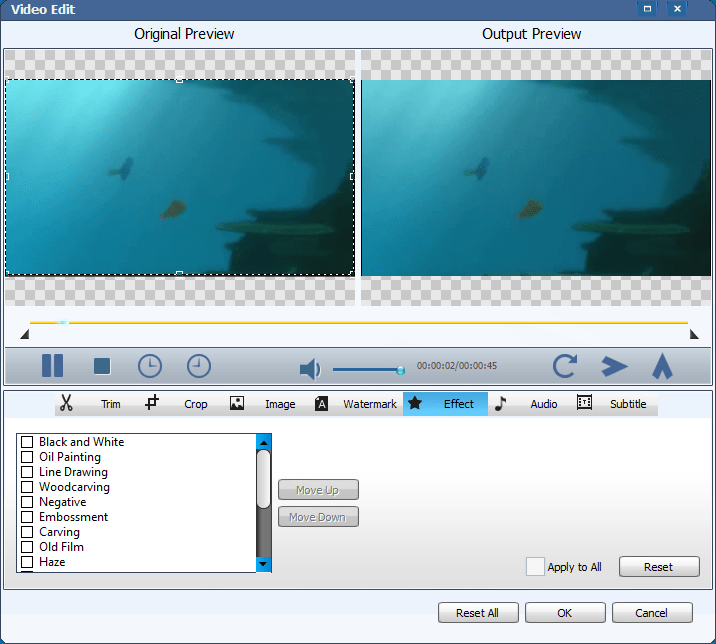Click the right-pointing arrowhead icon

[615, 366]
